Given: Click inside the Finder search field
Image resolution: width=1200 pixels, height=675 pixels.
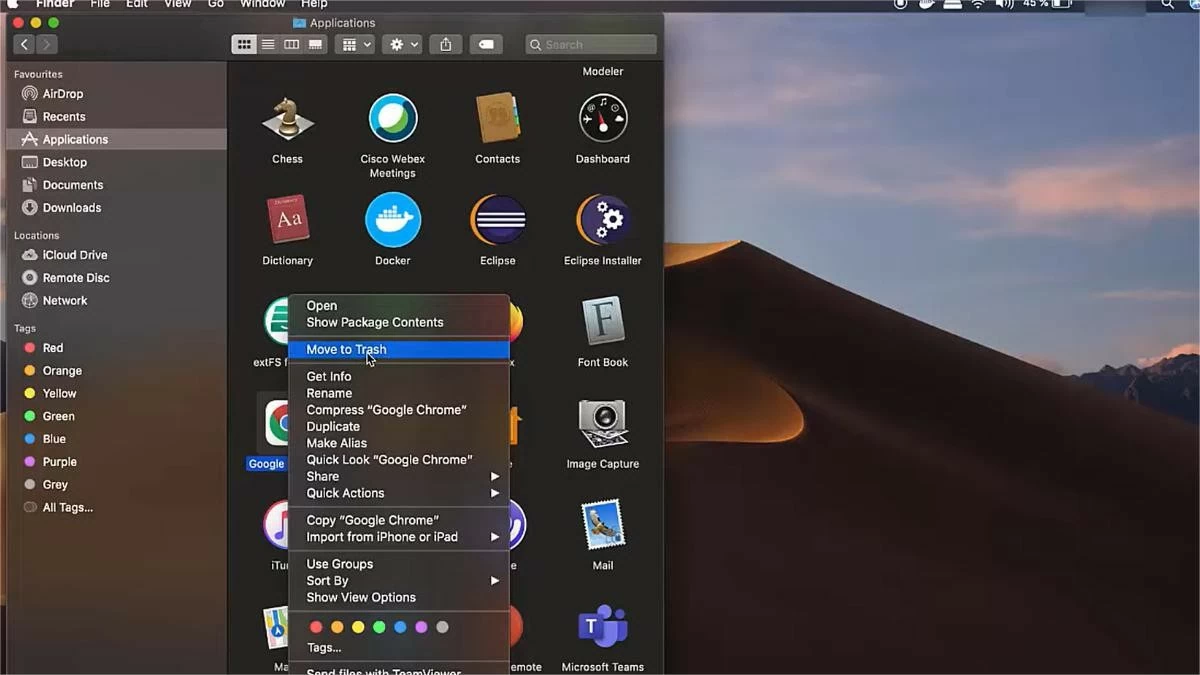Looking at the screenshot, I should point(590,44).
